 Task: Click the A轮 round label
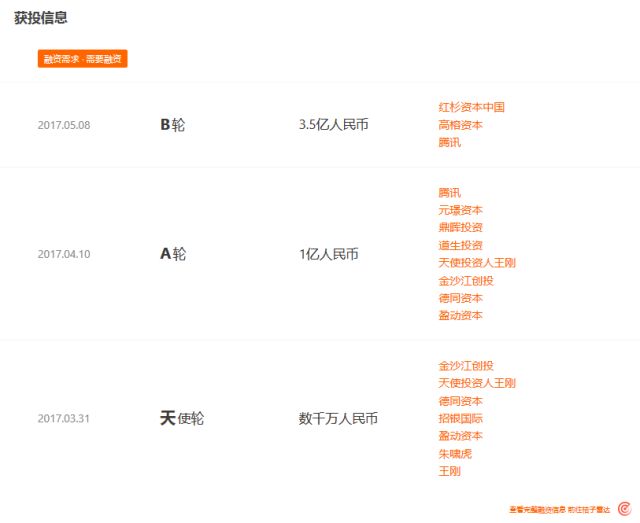(173, 254)
